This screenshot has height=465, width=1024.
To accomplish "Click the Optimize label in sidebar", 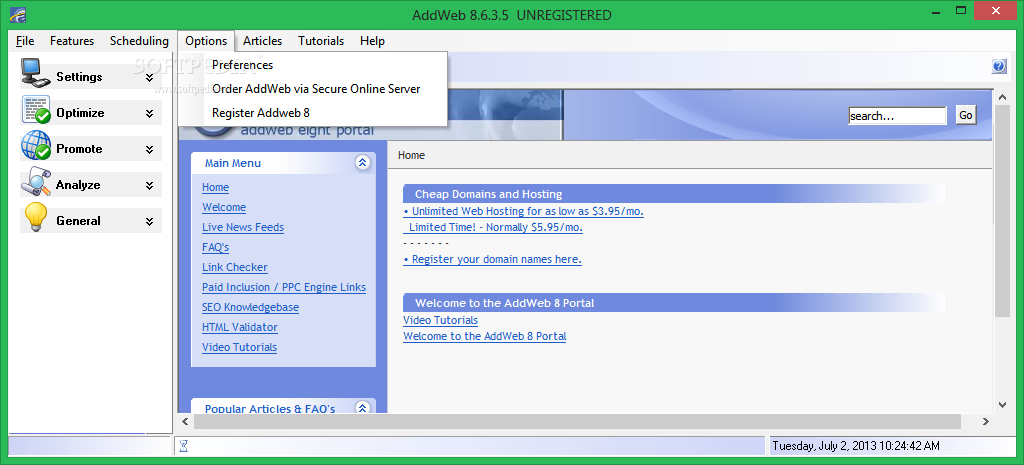I will [x=80, y=113].
